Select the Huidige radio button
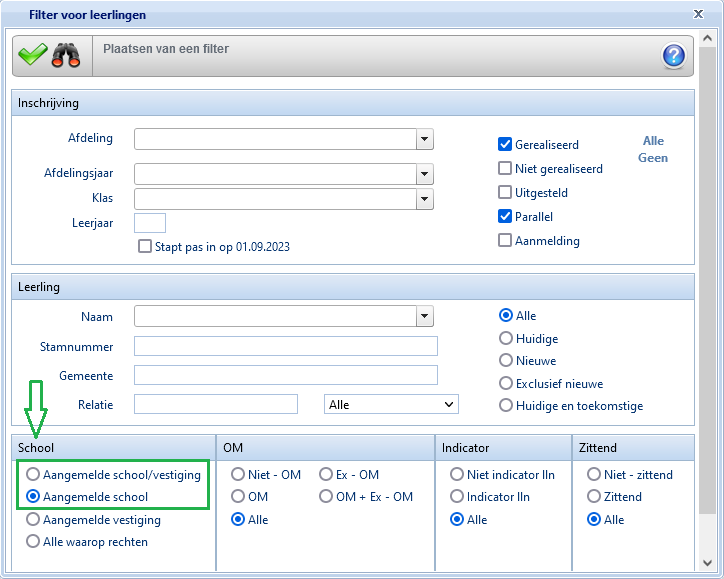This screenshot has height=579, width=724. [x=506, y=339]
